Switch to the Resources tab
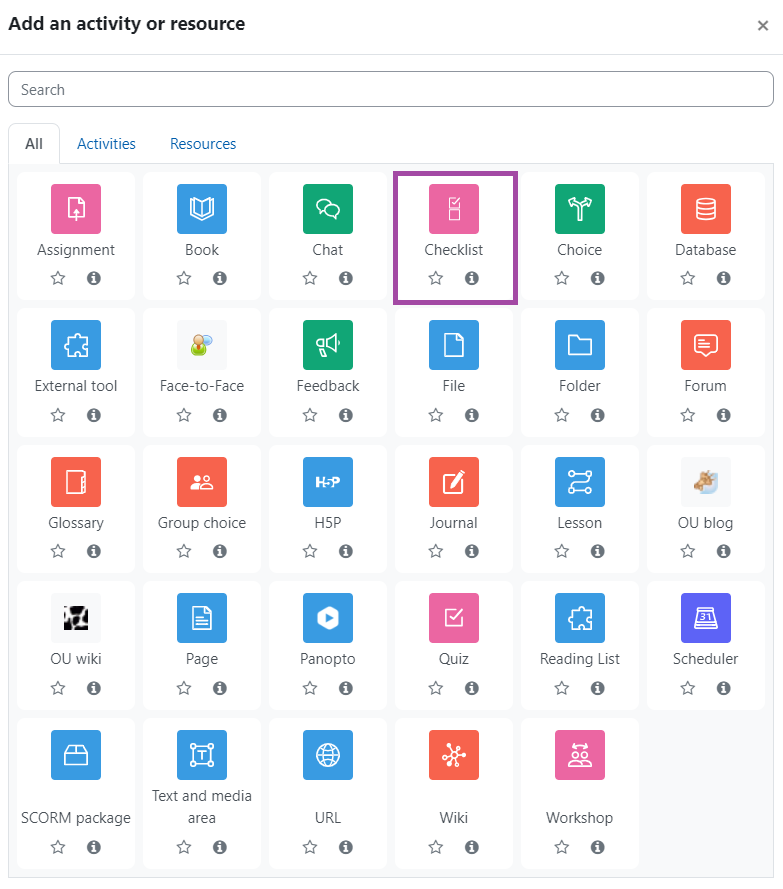Screen dimensions: 783x889 203,143
